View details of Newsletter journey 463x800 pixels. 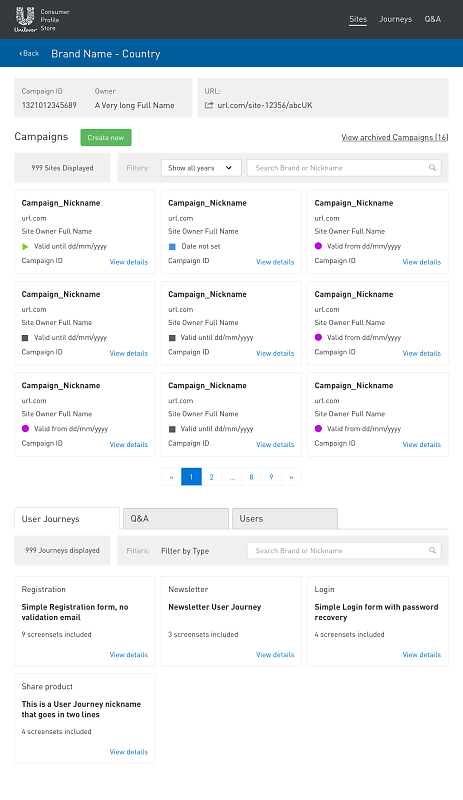pos(275,655)
